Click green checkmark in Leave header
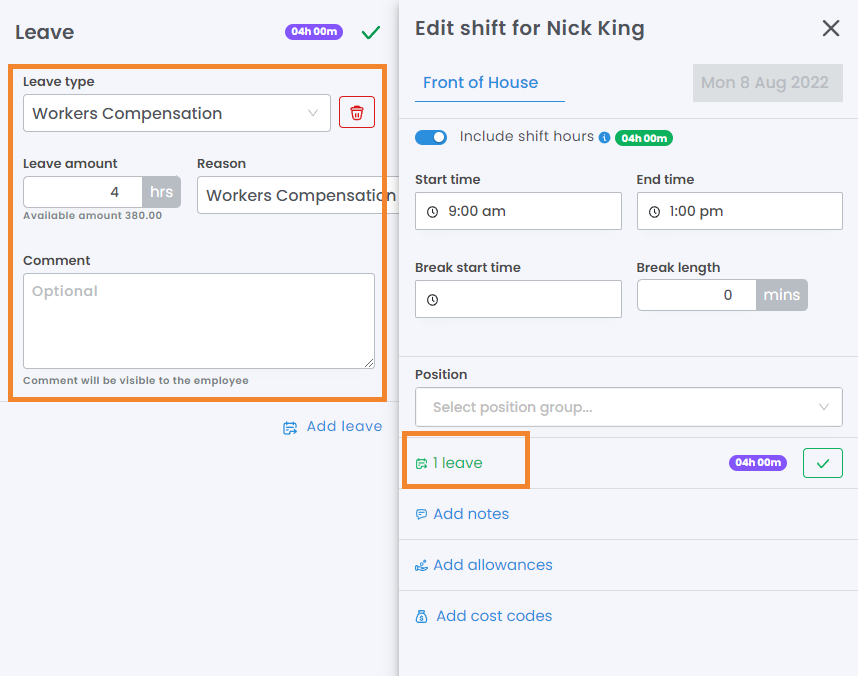858x676 pixels. pyautogui.click(x=371, y=32)
